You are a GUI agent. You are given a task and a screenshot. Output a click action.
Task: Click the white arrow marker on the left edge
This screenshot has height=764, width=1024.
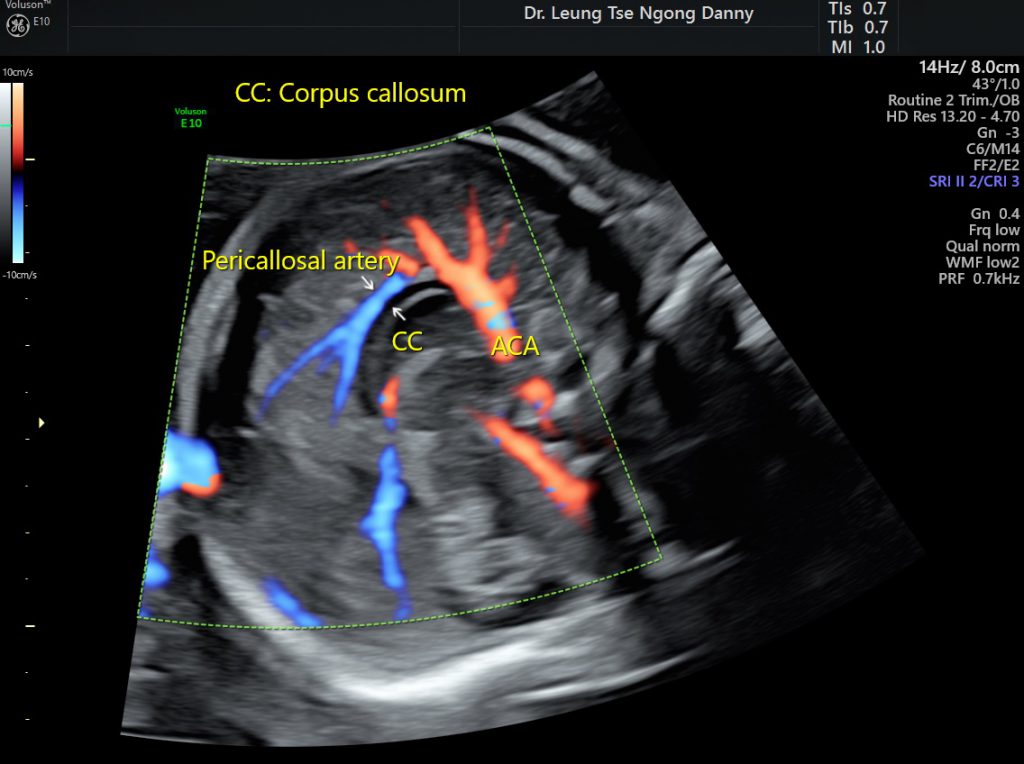coord(39,422)
